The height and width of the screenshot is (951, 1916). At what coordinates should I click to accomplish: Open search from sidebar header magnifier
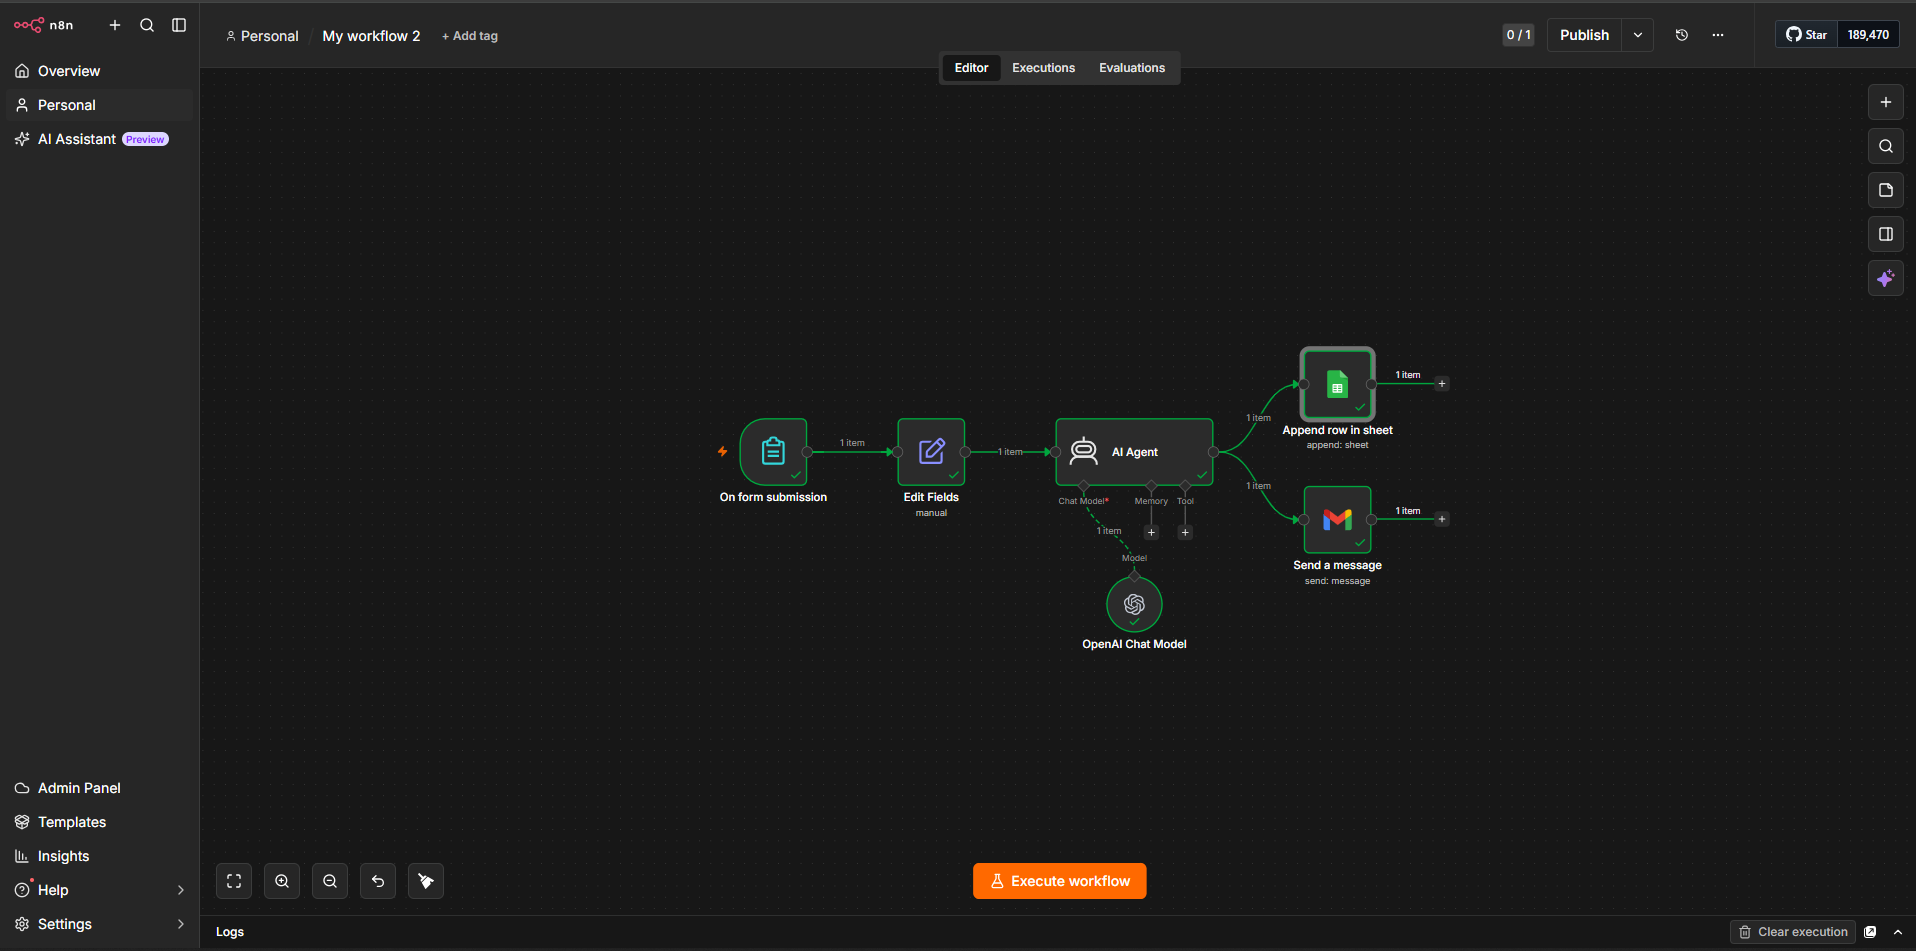147,25
